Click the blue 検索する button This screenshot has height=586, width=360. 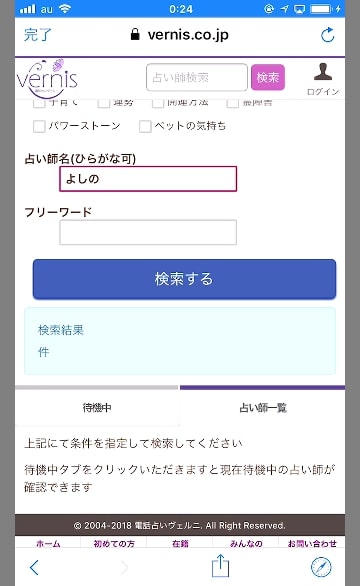(x=184, y=279)
